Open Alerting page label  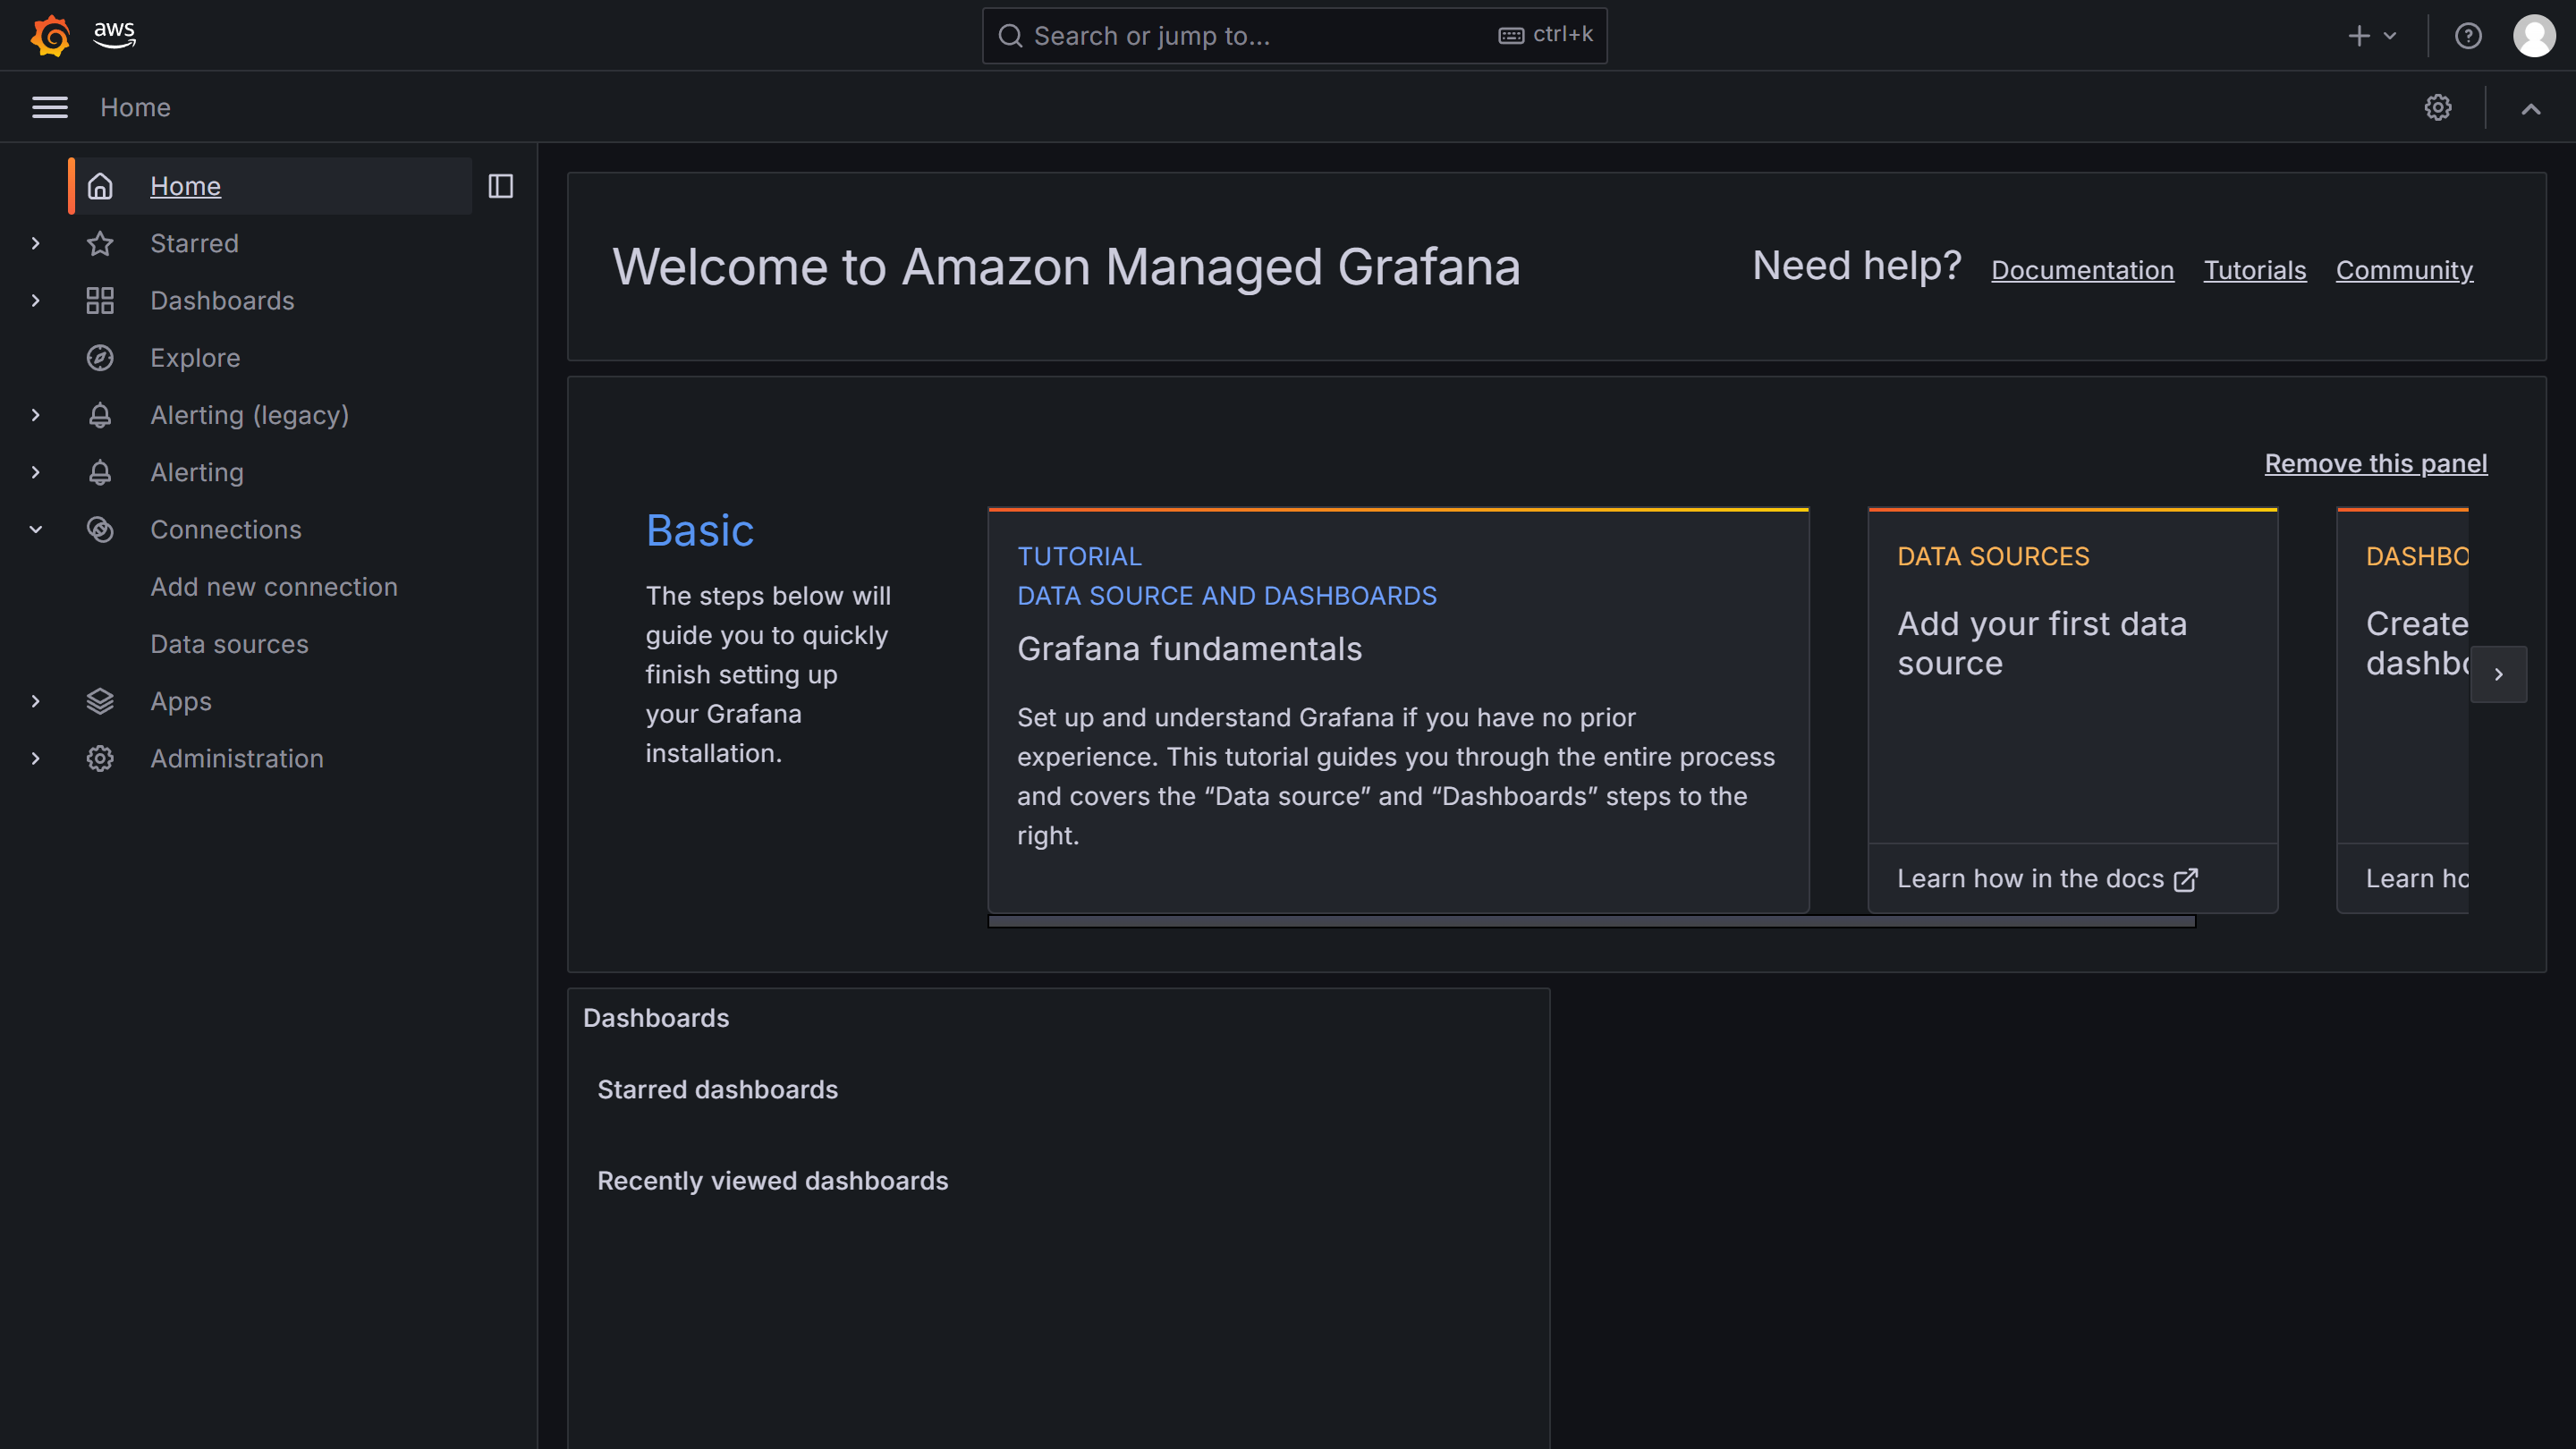(x=197, y=472)
